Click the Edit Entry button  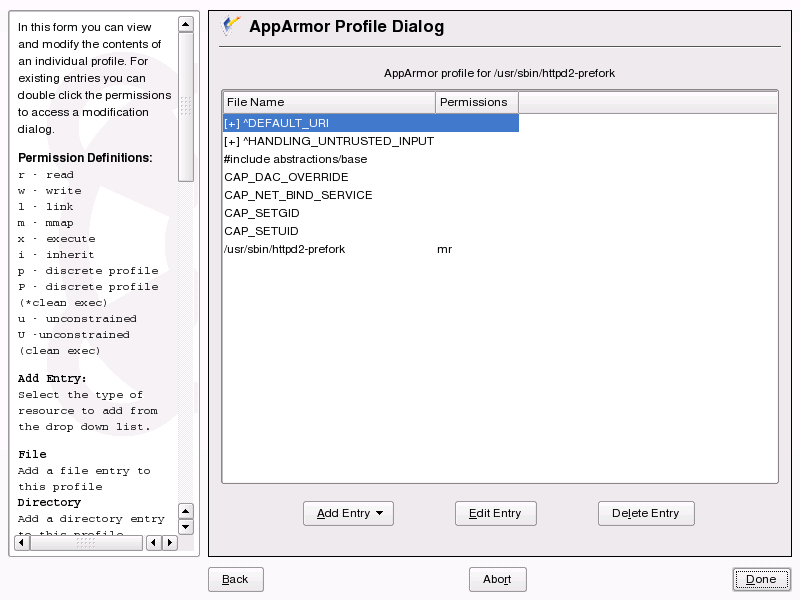click(x=495, y=513)
